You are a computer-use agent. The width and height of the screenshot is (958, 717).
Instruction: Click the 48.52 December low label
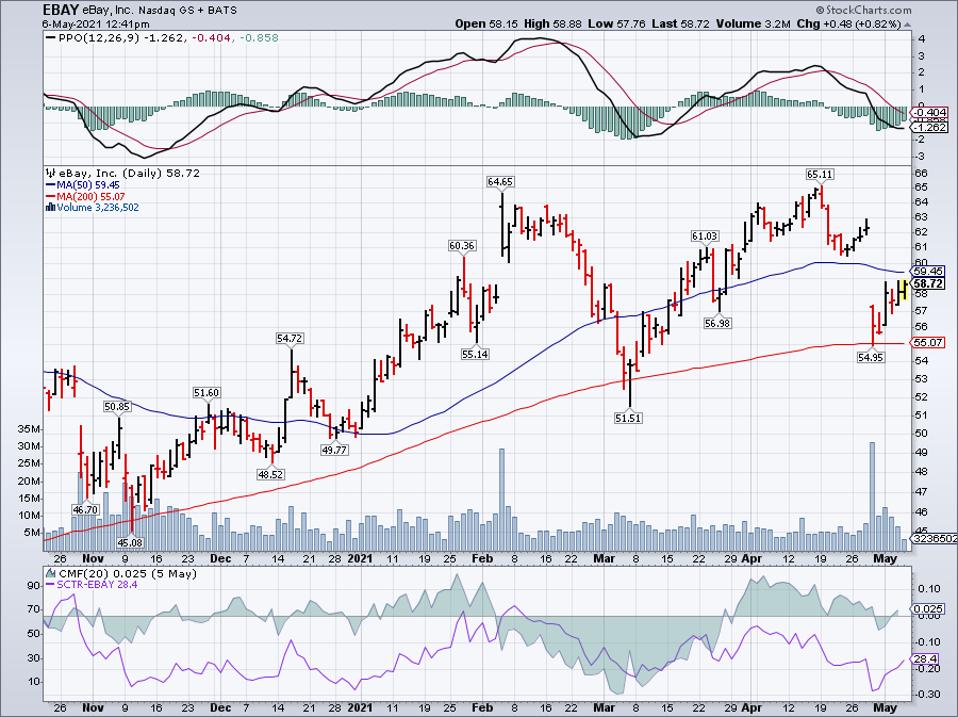click(271, 474)
